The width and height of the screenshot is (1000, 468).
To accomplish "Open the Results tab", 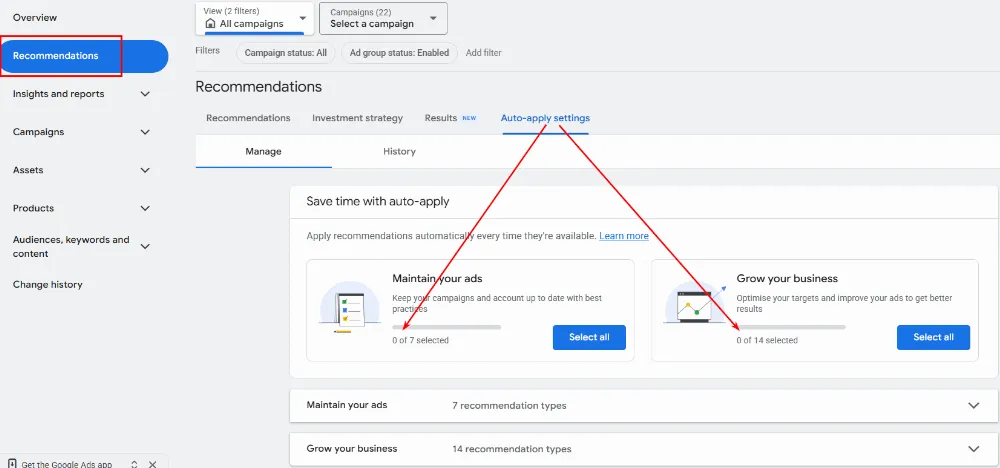I will [450, 118].
